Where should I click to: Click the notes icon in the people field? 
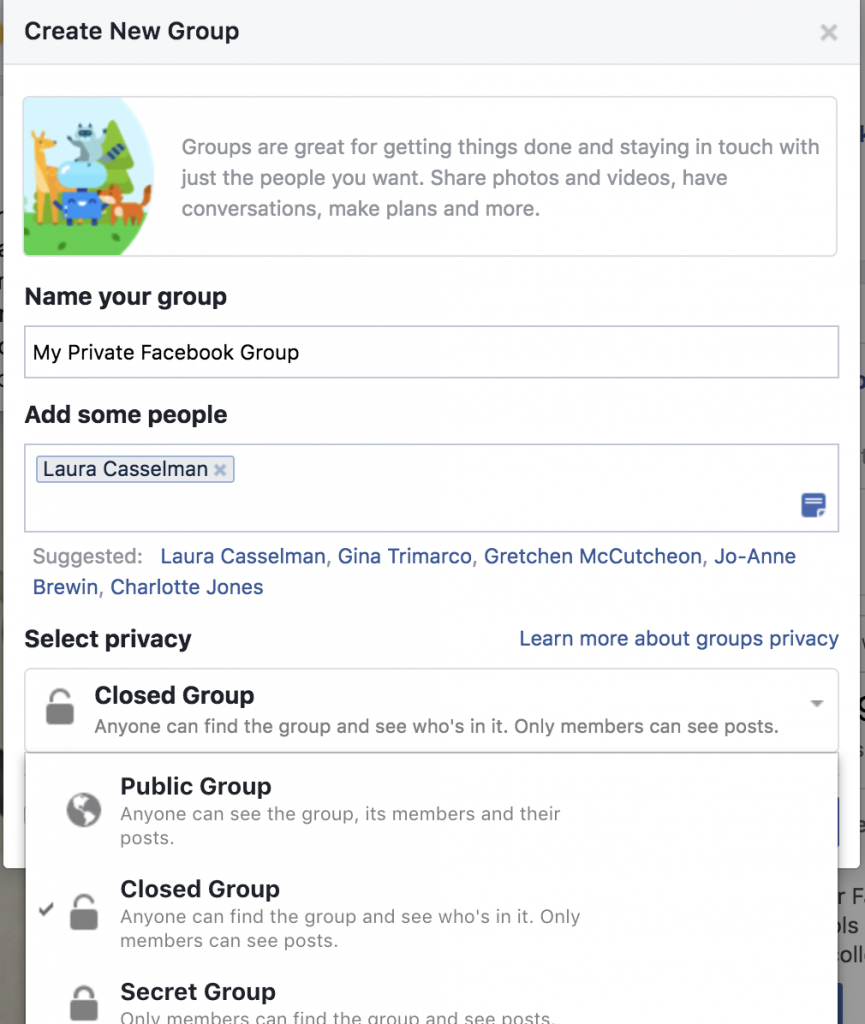(814, 506)
